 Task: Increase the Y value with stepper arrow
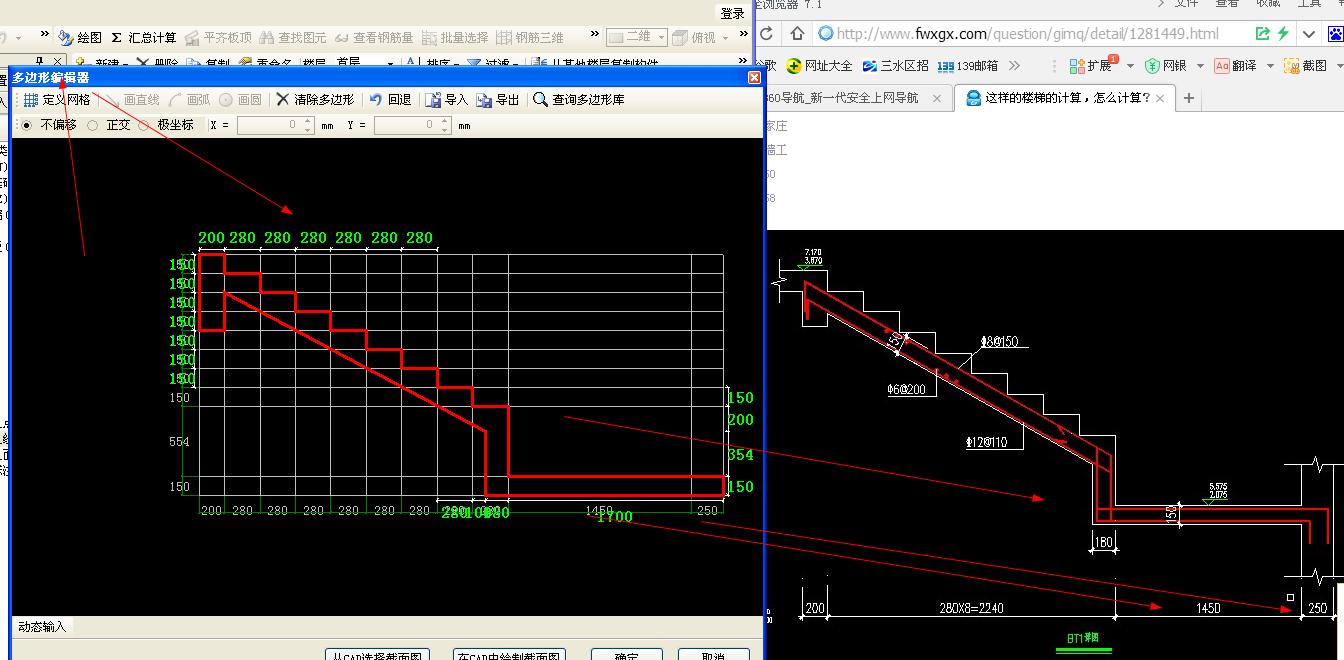(x=445, y=121)
